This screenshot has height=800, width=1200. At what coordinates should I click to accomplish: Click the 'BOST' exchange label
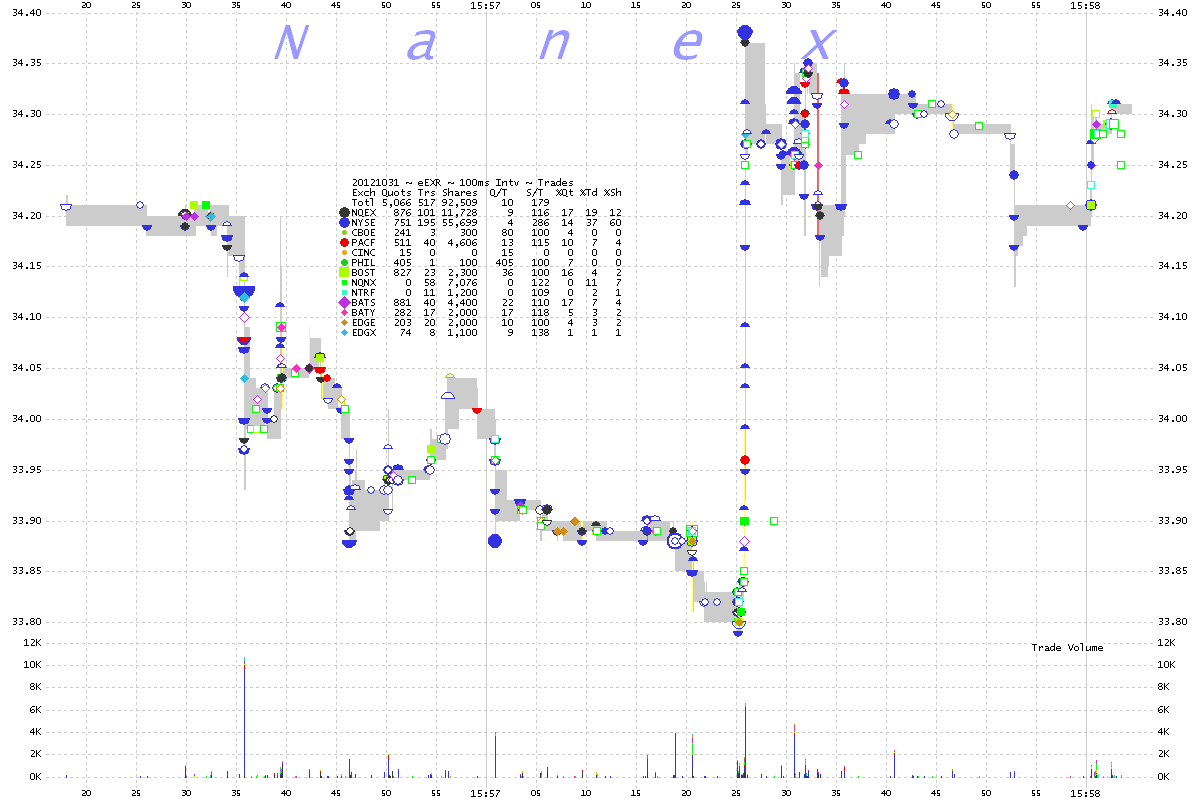364,273
